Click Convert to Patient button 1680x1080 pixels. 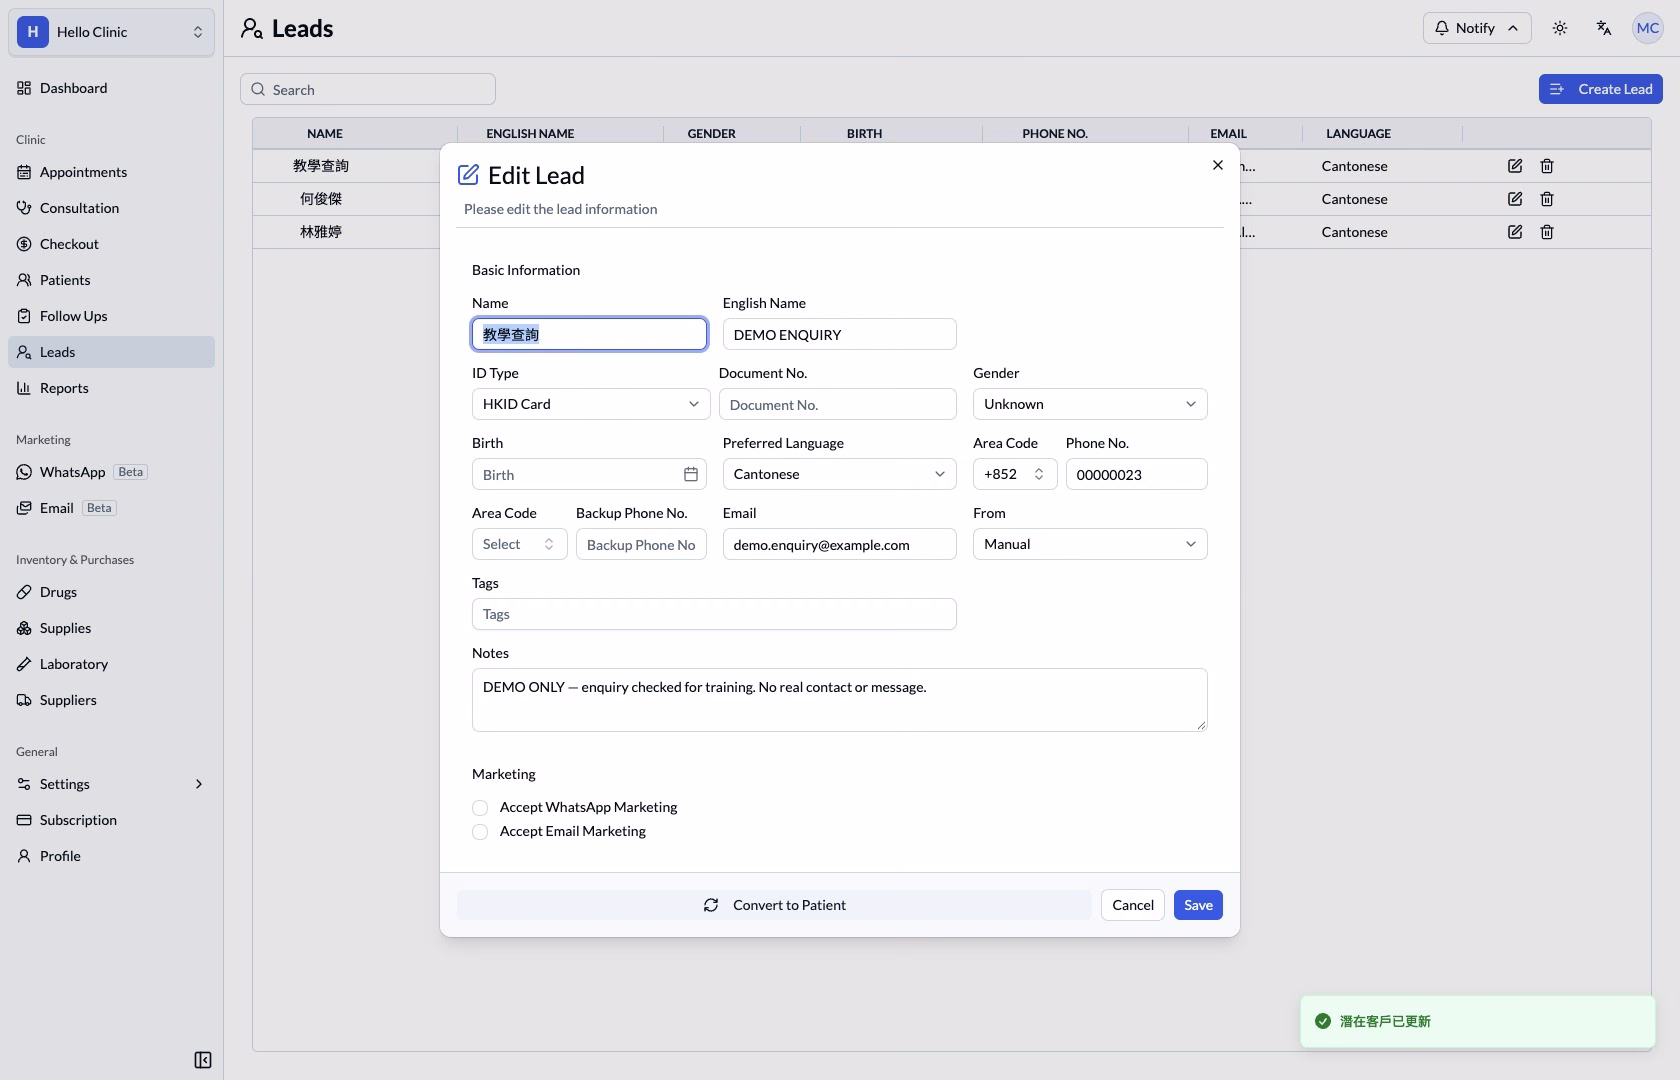tap(774, 905)
